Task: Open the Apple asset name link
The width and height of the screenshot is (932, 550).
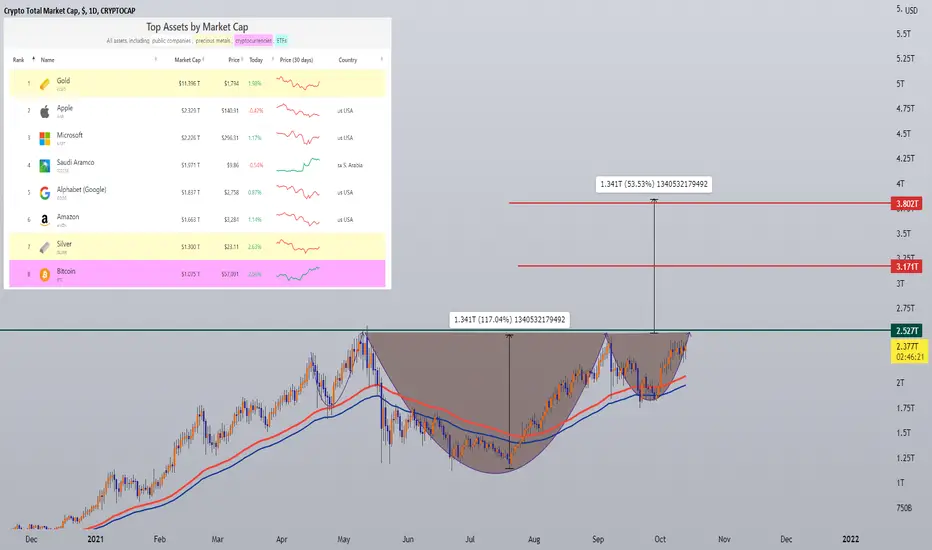Action: pyautogui.click(x=65, y=108)
